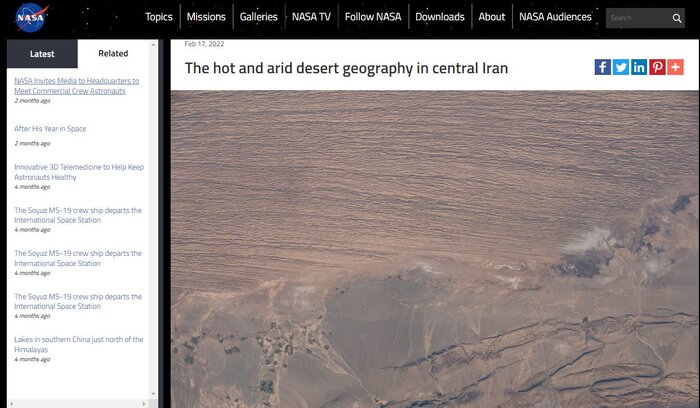
Task: Select the Latest tab
Action: [x=42, y=54]
